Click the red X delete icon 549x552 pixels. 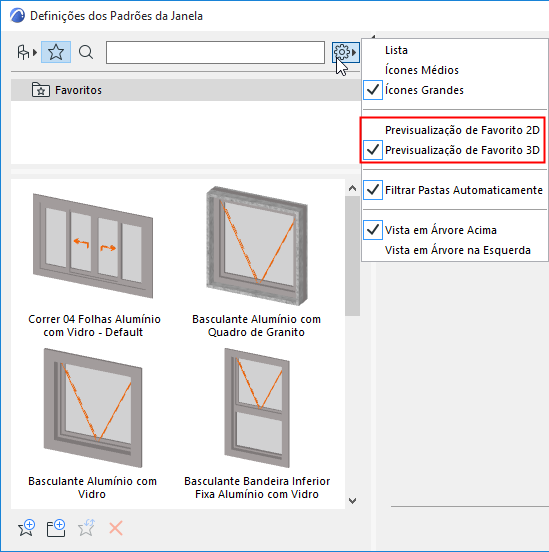[116, 528]
